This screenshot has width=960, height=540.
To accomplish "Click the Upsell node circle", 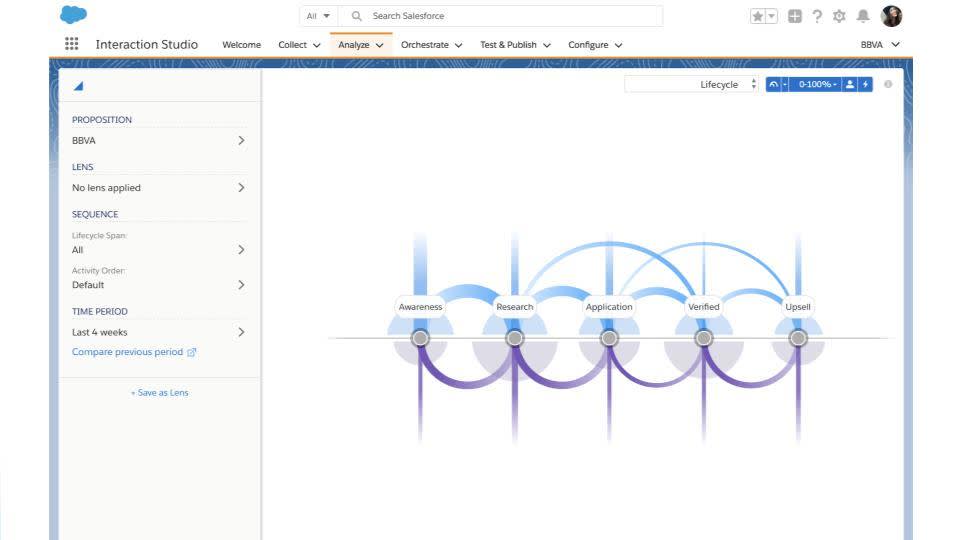I will tap(798, 338).
